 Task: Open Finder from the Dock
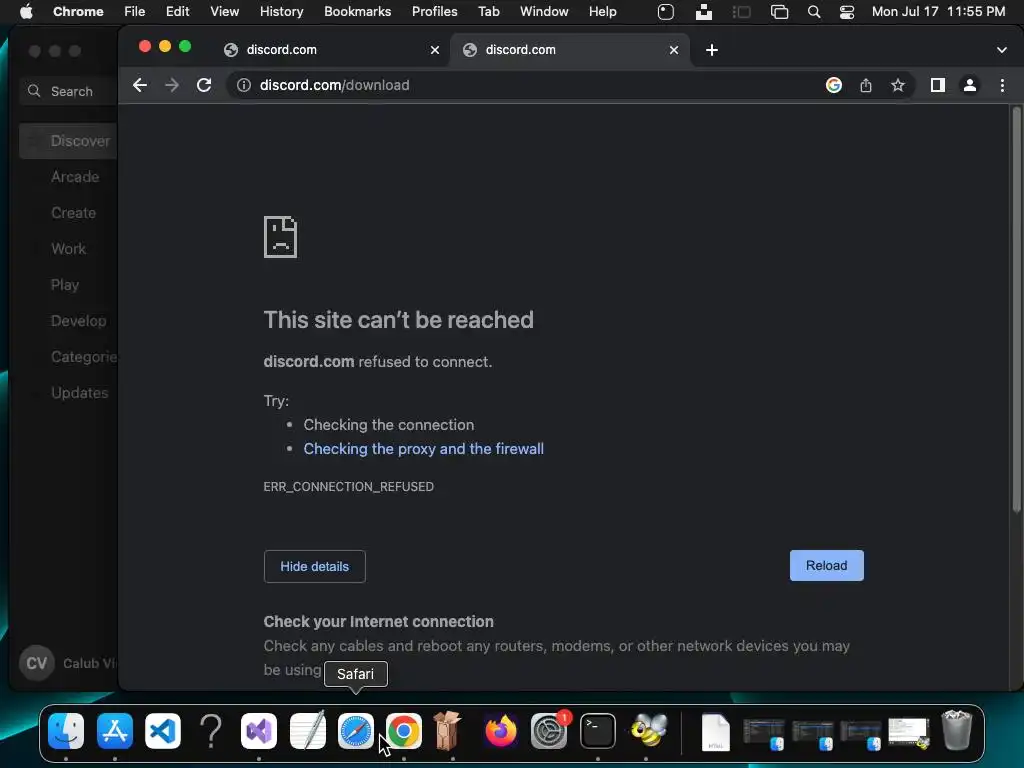coord(66,731)
